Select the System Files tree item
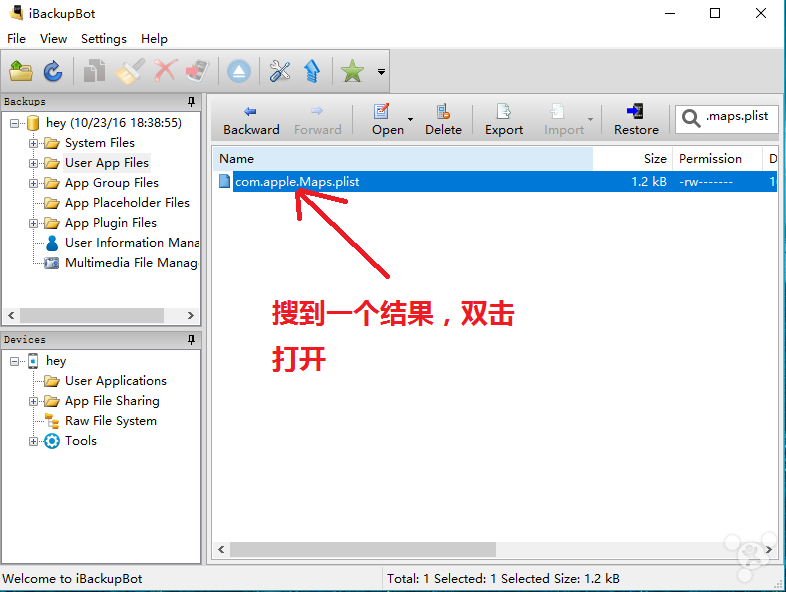This screenshot has height=592, width=786. pyautogui.click(x=100, y=143)
